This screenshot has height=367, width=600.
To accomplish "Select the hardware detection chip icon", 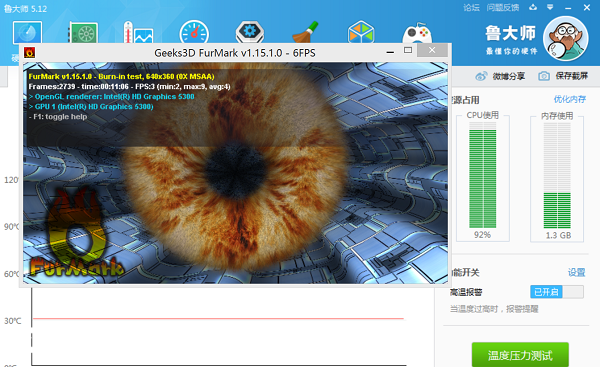I will point(83,33).
